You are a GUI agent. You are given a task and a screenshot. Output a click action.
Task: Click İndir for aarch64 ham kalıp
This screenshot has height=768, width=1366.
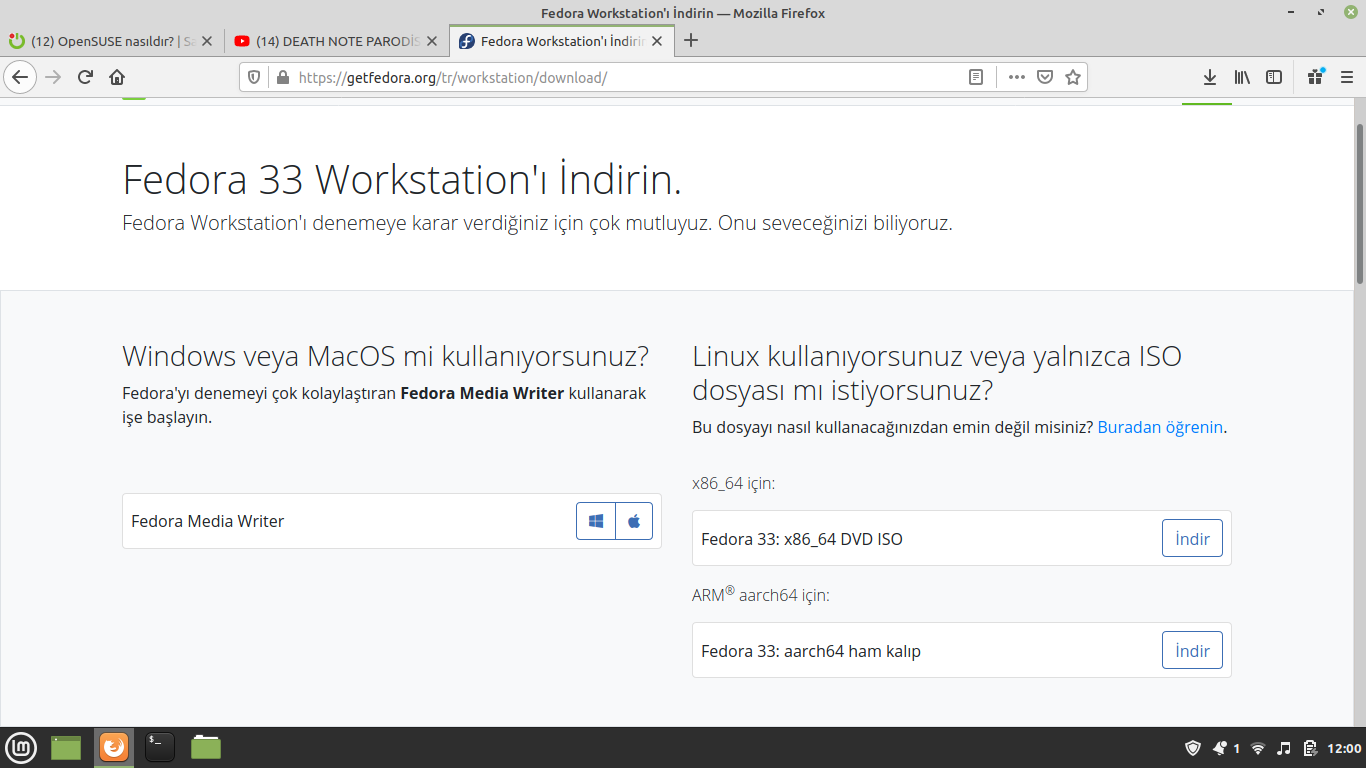pyautogui.click(x=1192, y=651)
